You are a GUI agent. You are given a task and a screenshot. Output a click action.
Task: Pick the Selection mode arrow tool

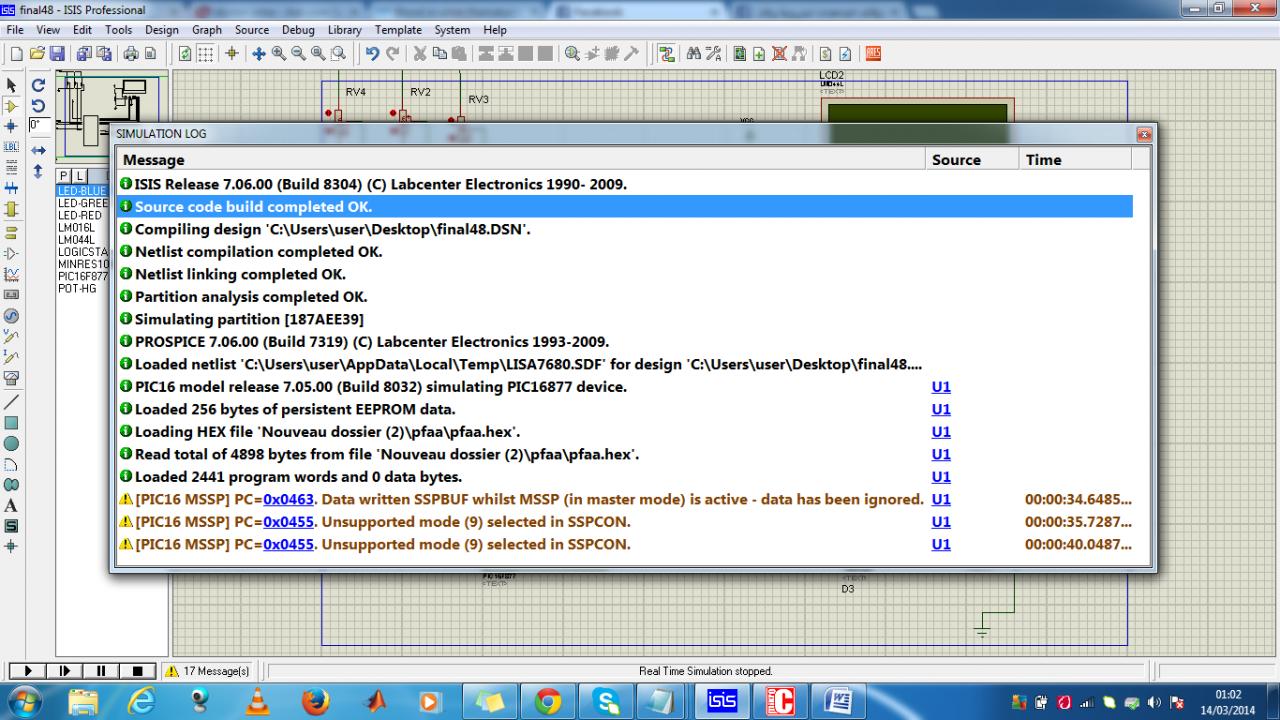[12, 86]
